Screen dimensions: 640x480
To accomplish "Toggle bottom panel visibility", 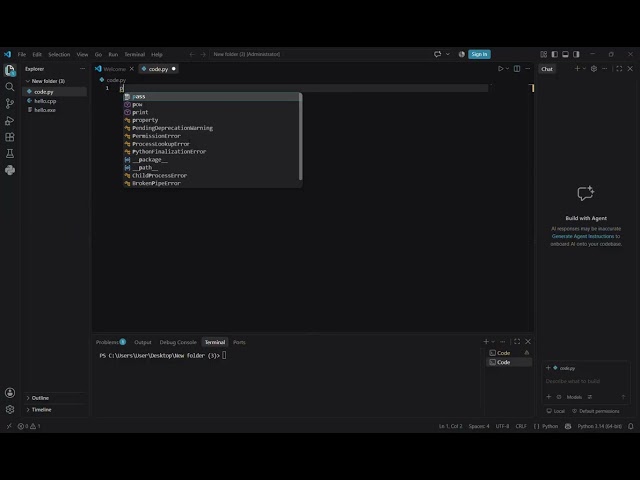I will tap(565, 54).
